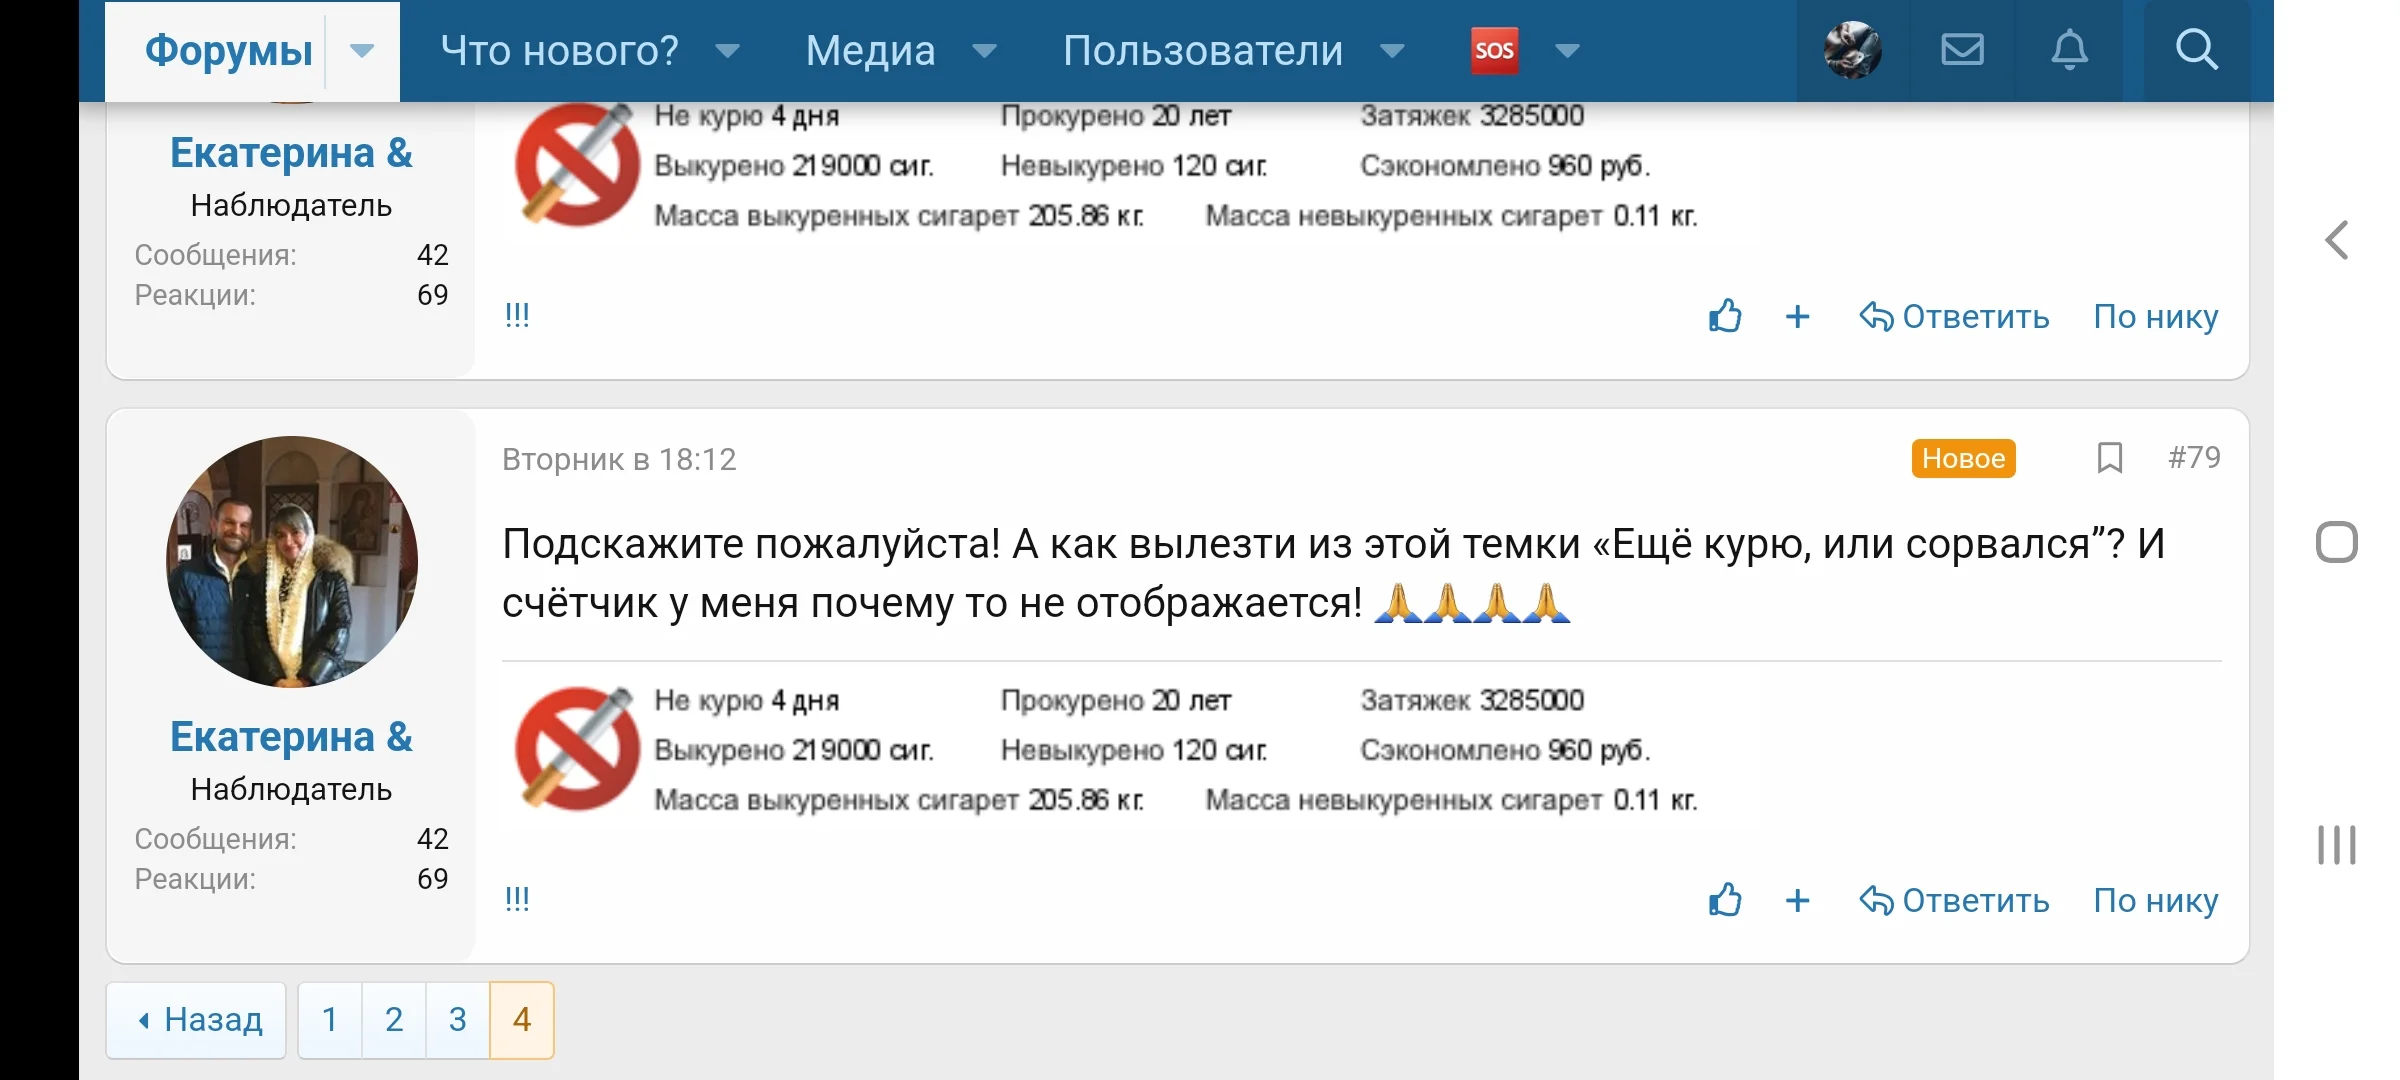
Task: Tap Android back navigation arrow
Action: (x=2336, y=240)
